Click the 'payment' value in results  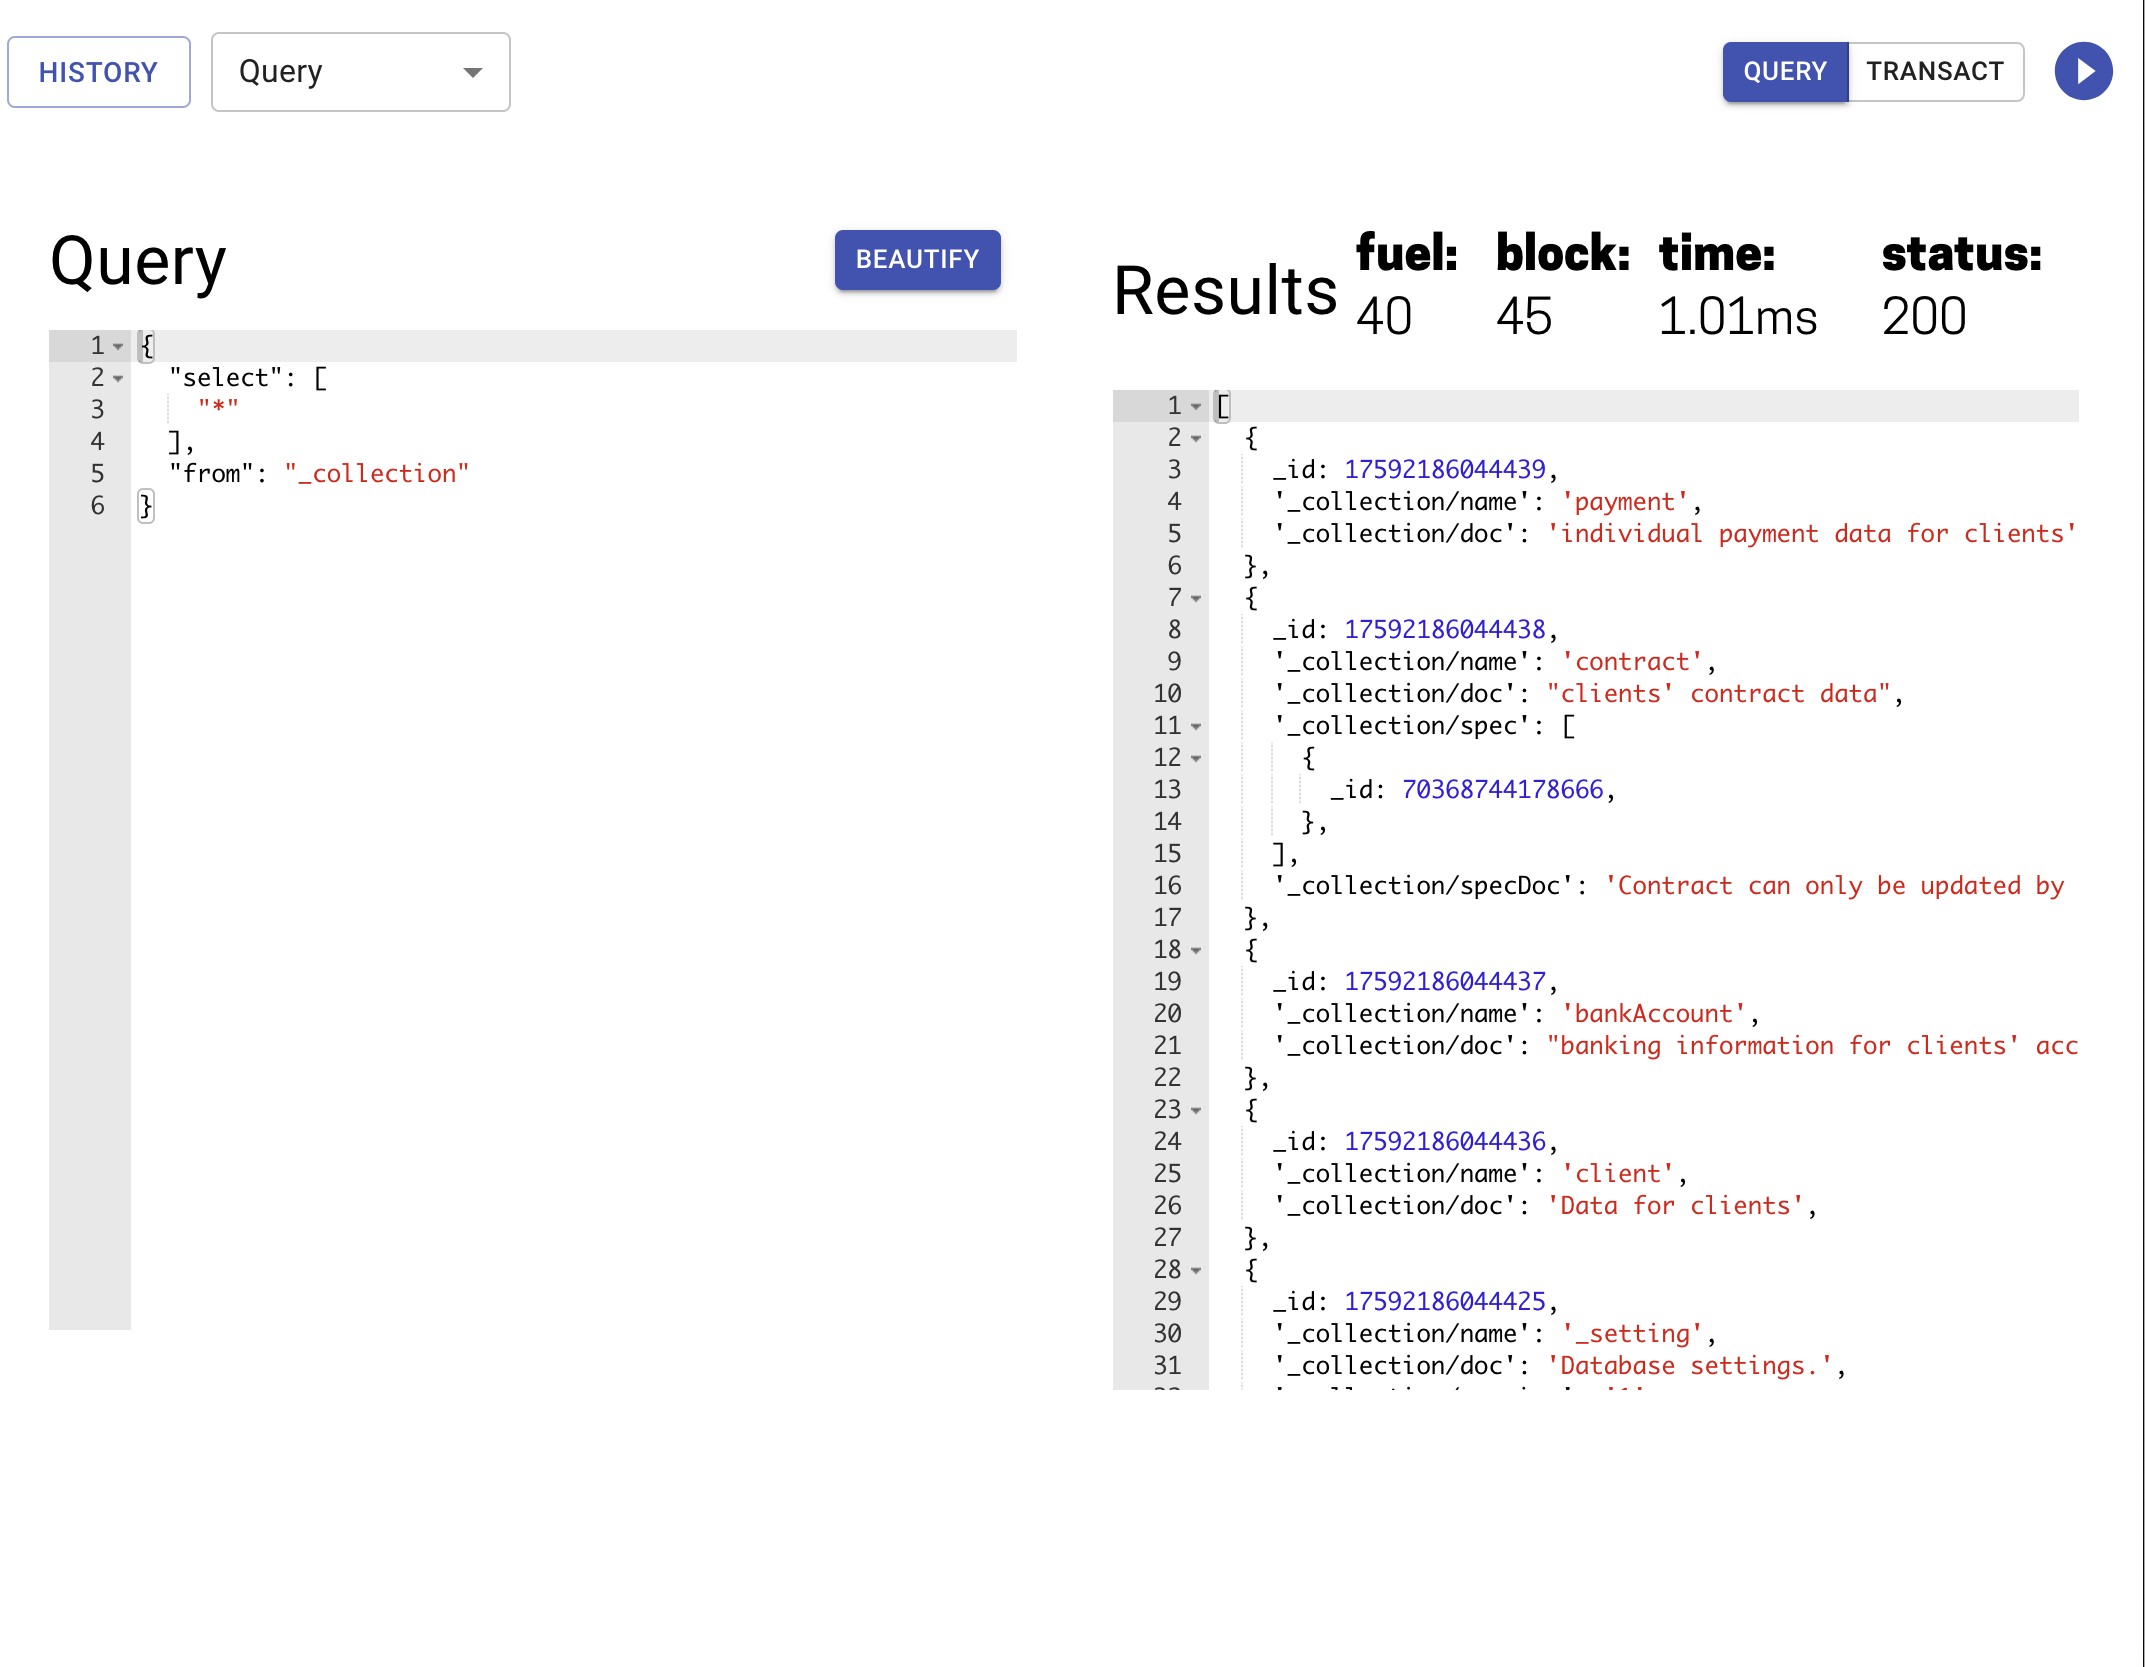pyautogui.click(x=1625, y=502)
